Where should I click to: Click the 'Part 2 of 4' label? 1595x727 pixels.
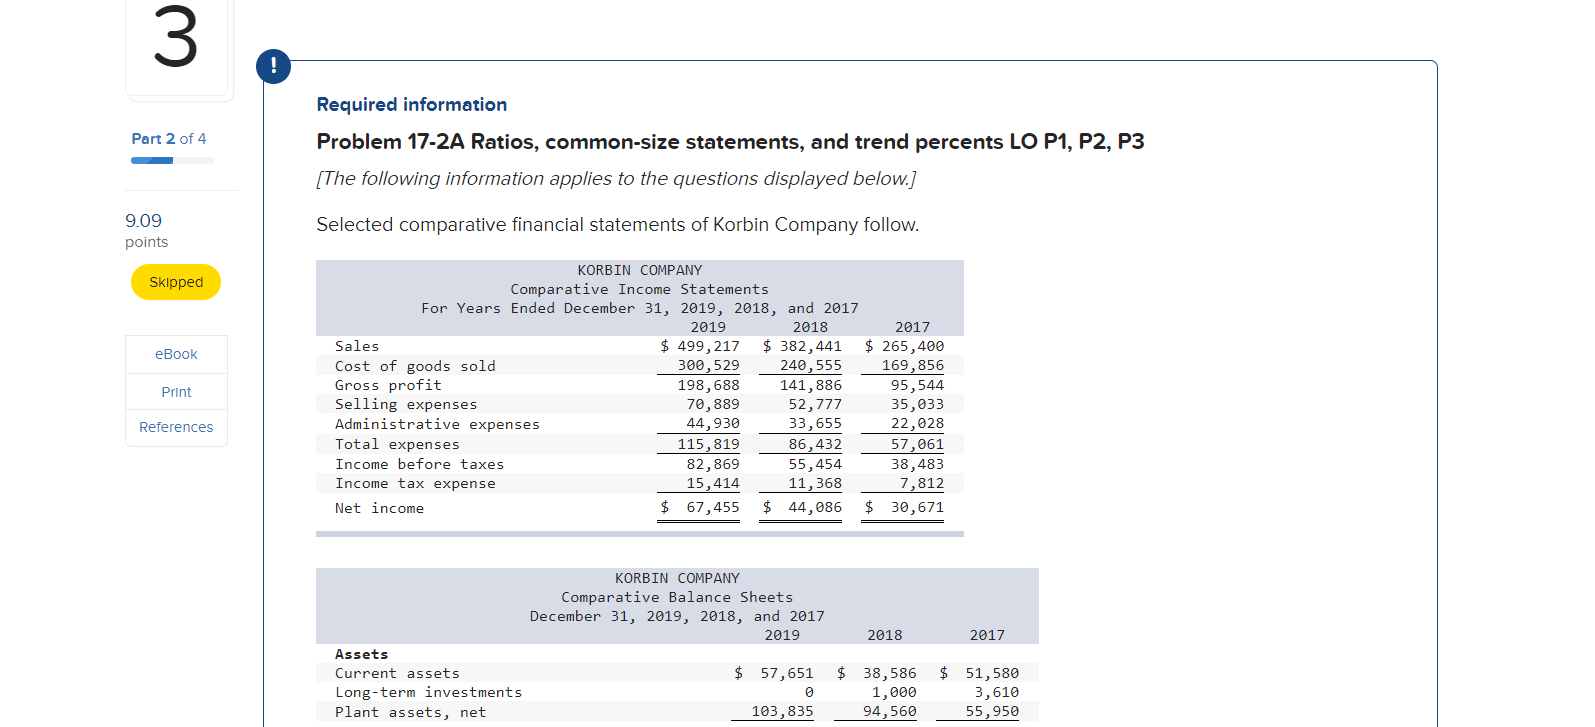(x=169, y=139)
